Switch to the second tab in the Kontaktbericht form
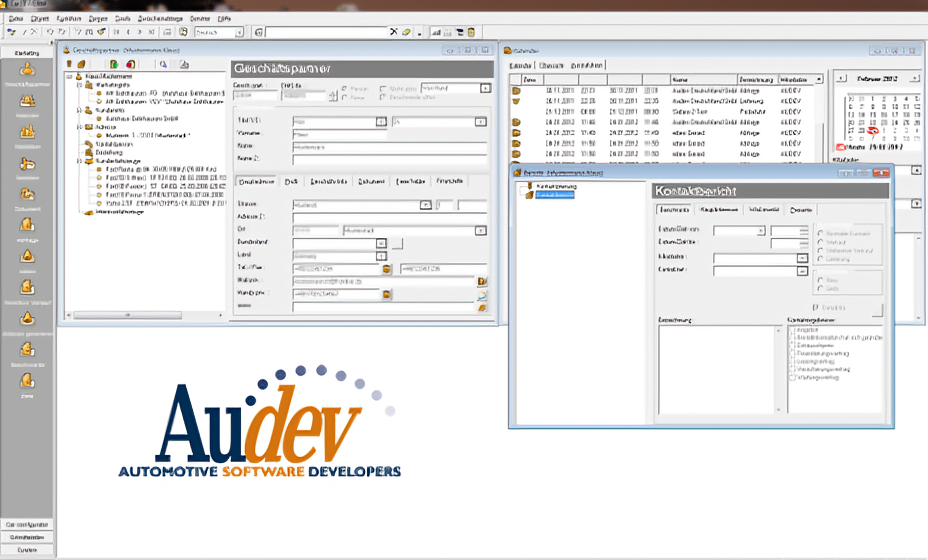928x560 pixels. pyautogui.click(x=719, y=209)
